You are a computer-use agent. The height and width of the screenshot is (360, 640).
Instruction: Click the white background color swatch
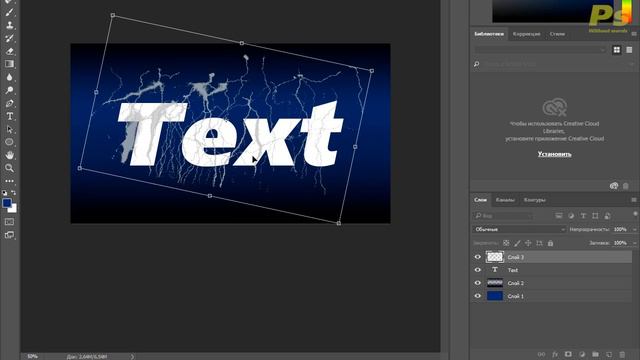pyautogui.click(x=14, y=209)
